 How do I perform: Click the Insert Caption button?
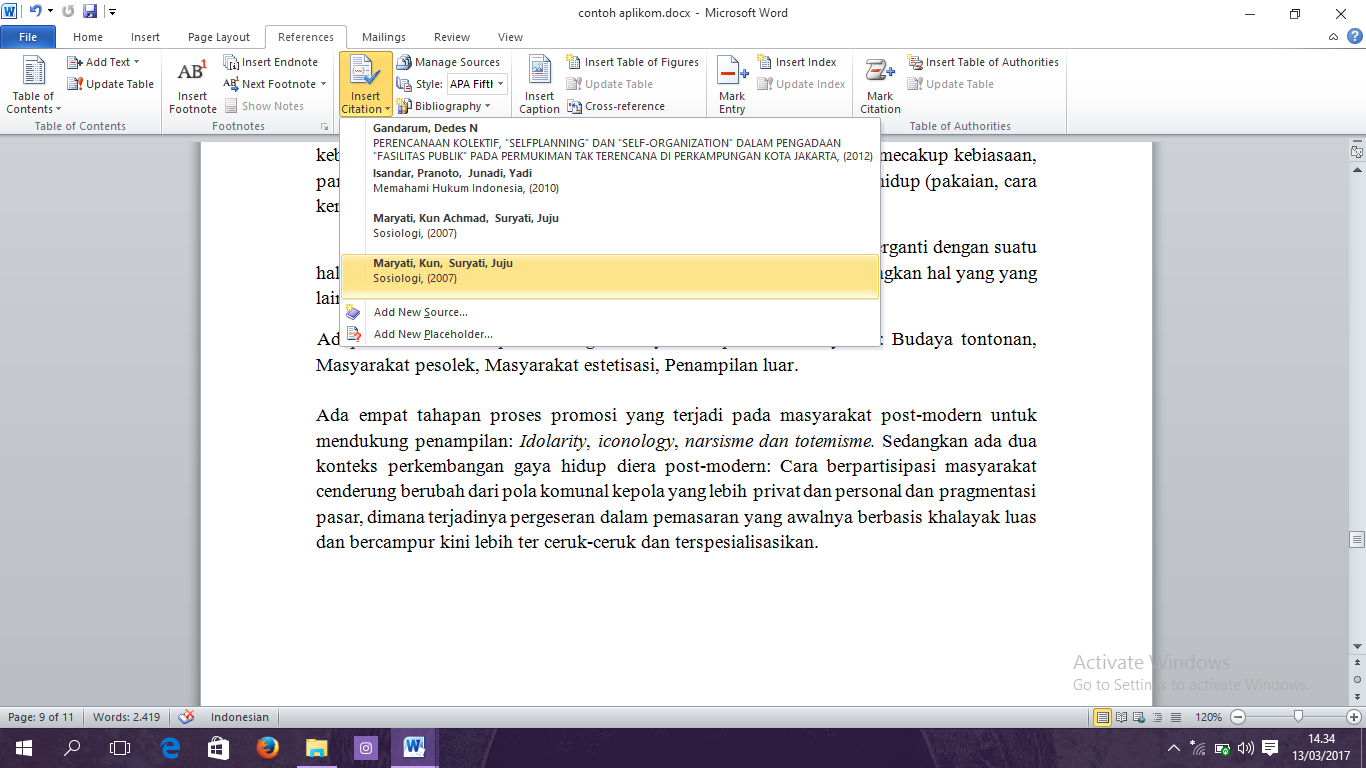(x=539, y=85)
